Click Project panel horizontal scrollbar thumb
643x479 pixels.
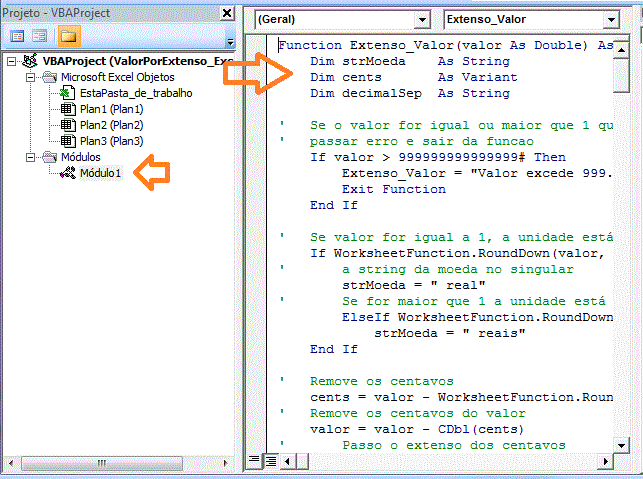(101, 463)
